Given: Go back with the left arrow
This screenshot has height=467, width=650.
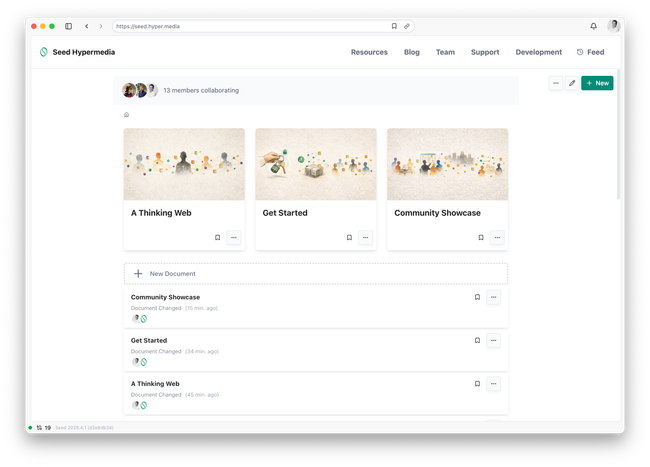Looking at the screenshot, I should [x=87, y=26].
